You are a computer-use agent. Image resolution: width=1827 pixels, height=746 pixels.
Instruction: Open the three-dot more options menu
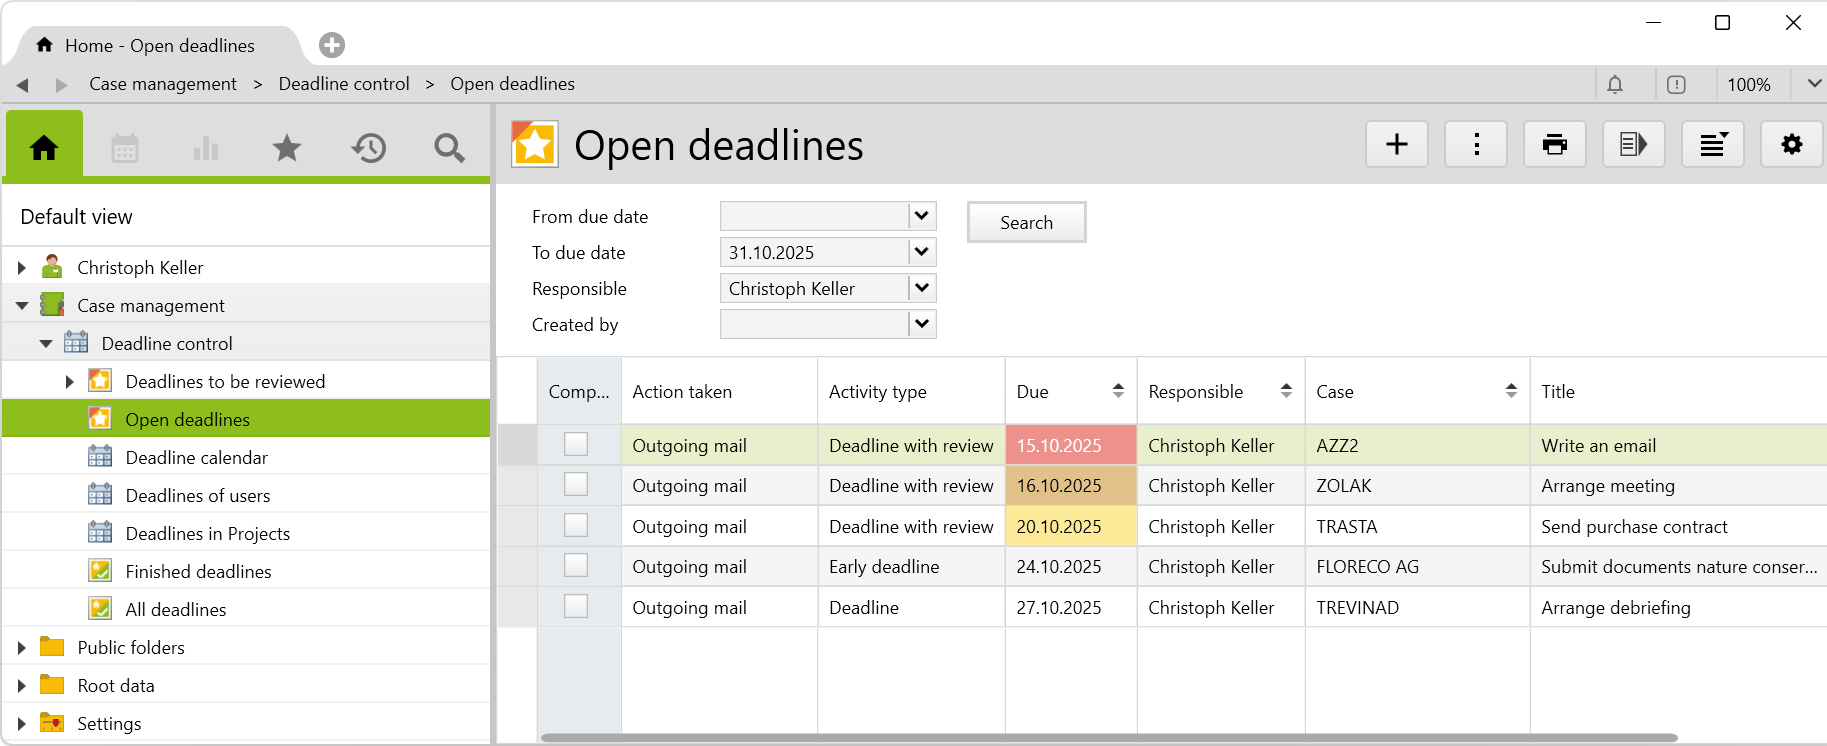[1476, 145]
